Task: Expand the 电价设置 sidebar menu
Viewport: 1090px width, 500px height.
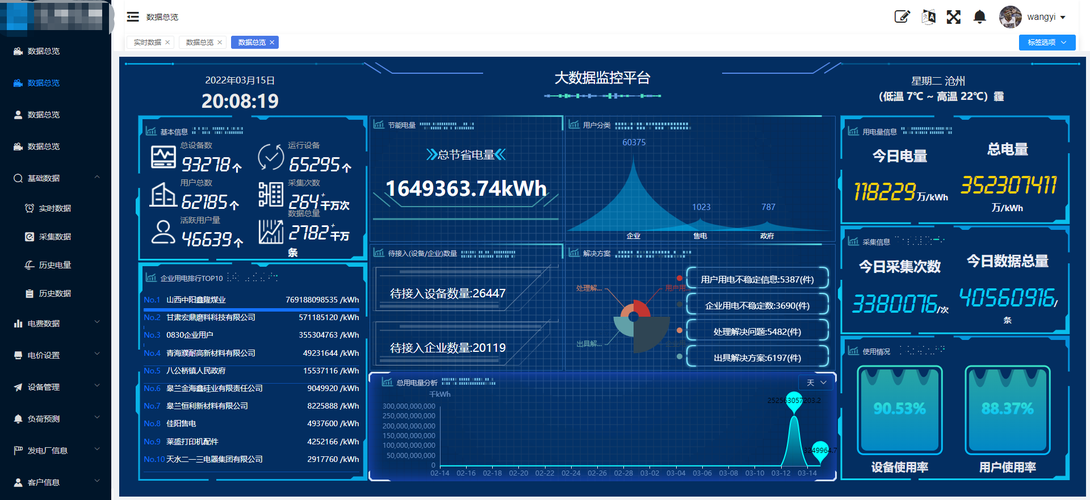Action: 56,355
